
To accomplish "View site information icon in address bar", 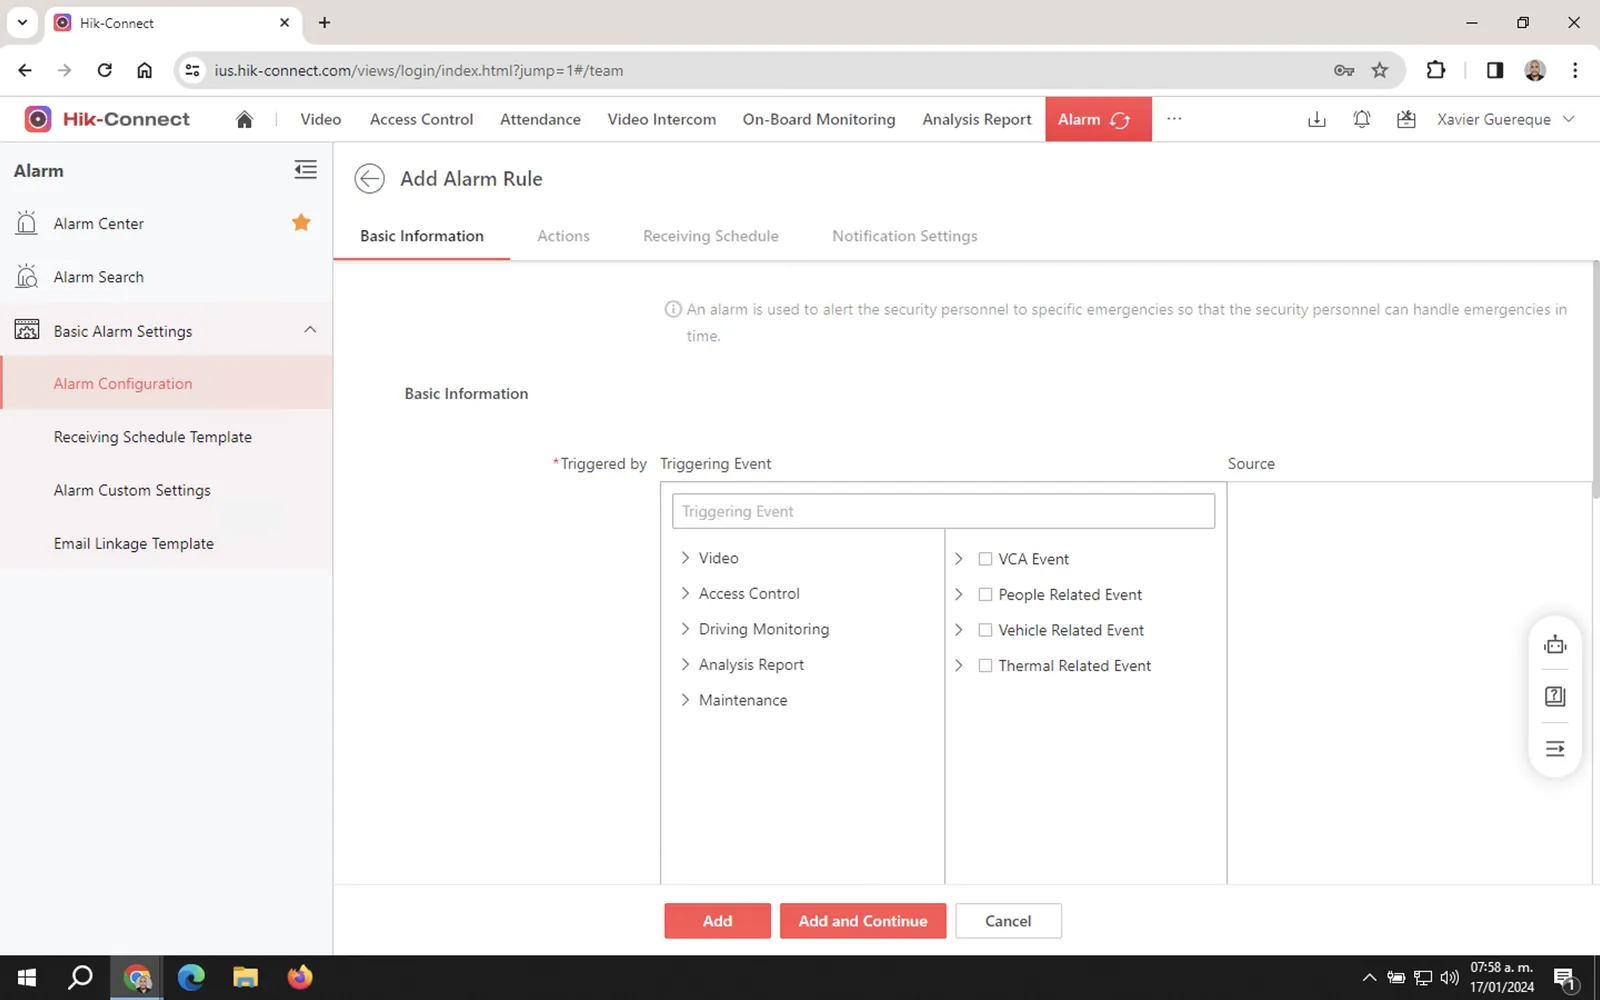I will point(192,70).
